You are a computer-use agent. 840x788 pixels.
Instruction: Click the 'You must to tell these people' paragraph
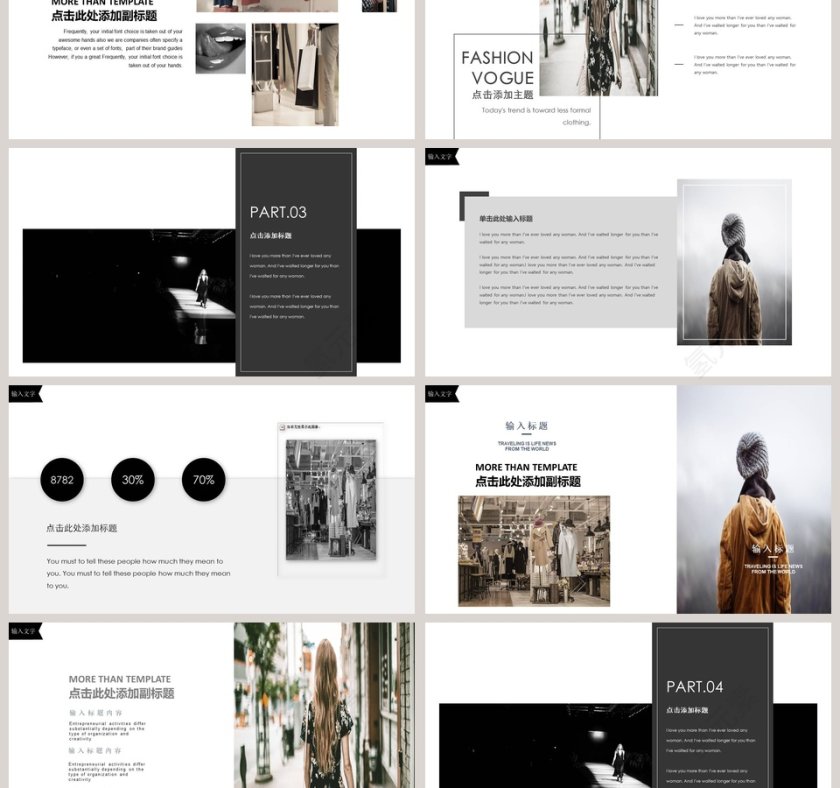point(138,573)
